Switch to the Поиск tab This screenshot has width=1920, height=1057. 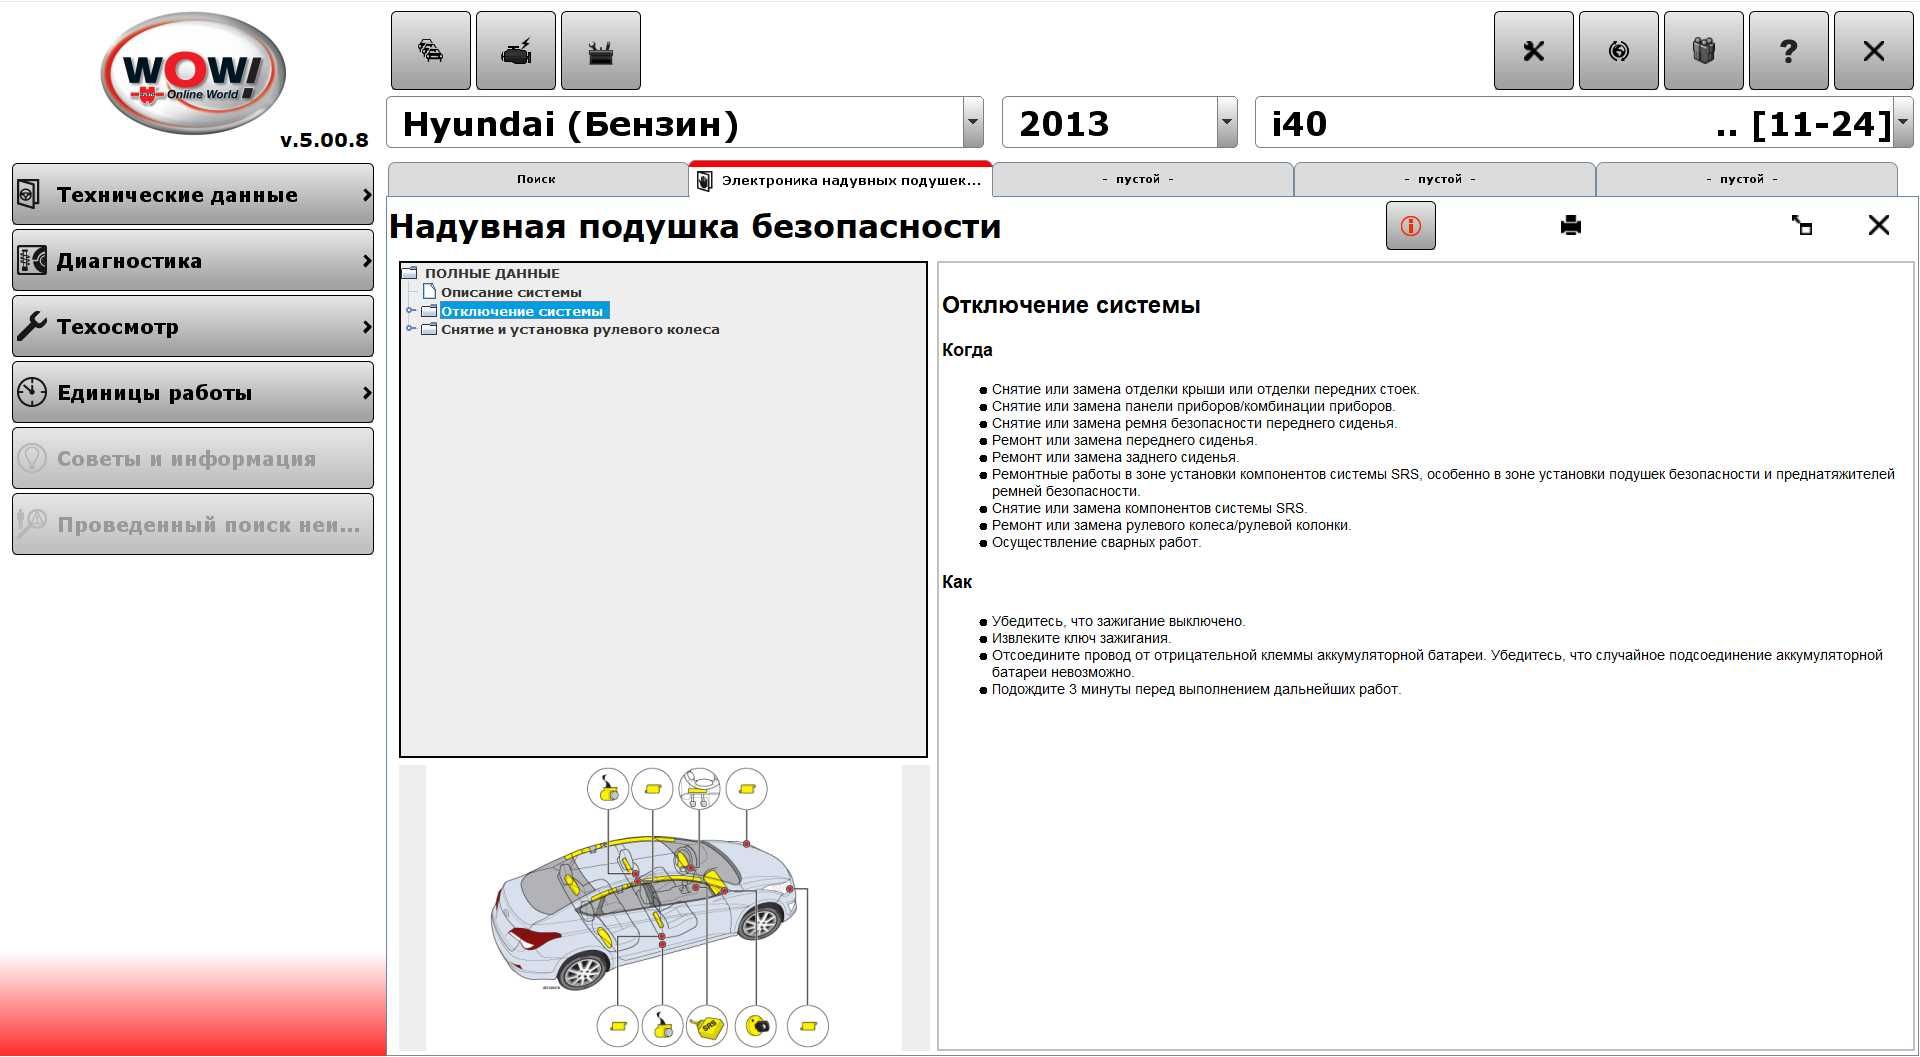[537, 180]
